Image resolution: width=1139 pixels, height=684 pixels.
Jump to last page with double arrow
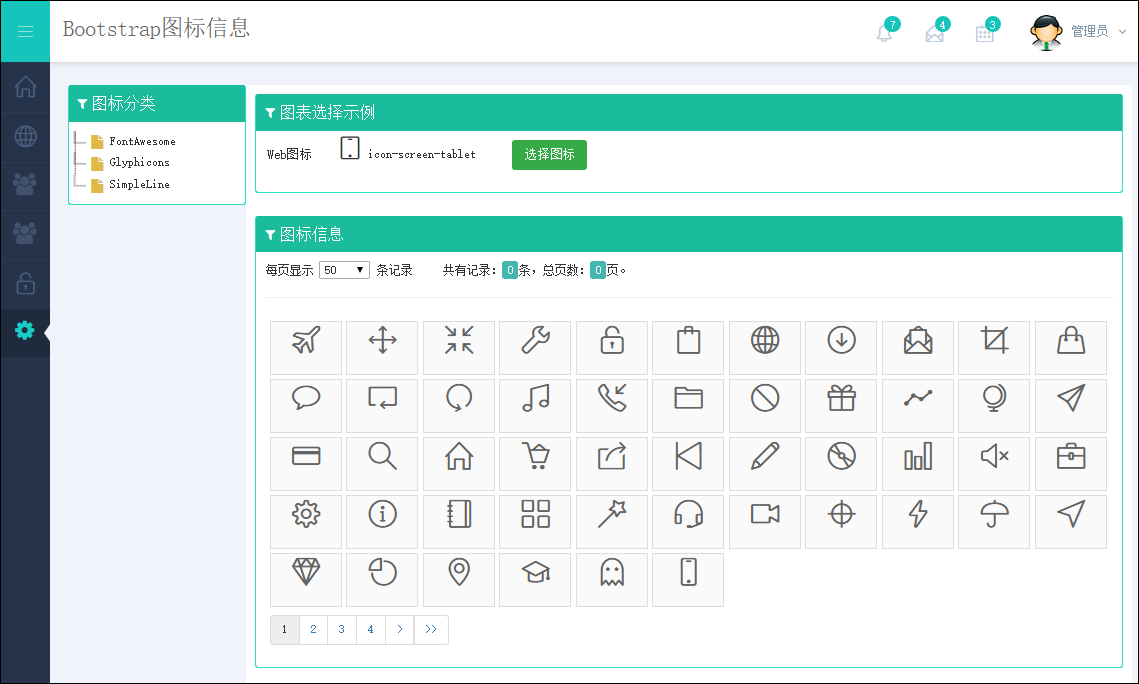pos(431,630)
